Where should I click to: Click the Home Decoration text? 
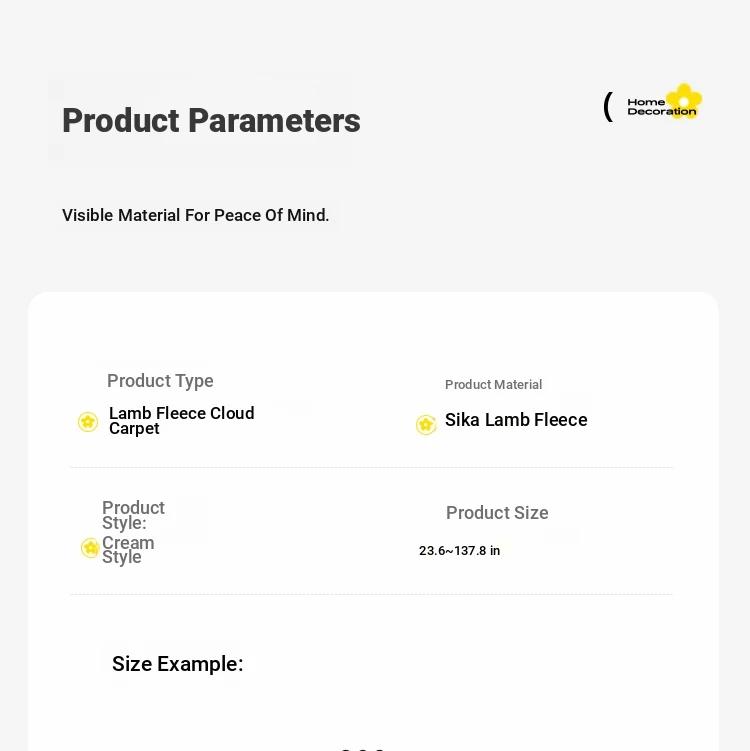pos(661,107)
